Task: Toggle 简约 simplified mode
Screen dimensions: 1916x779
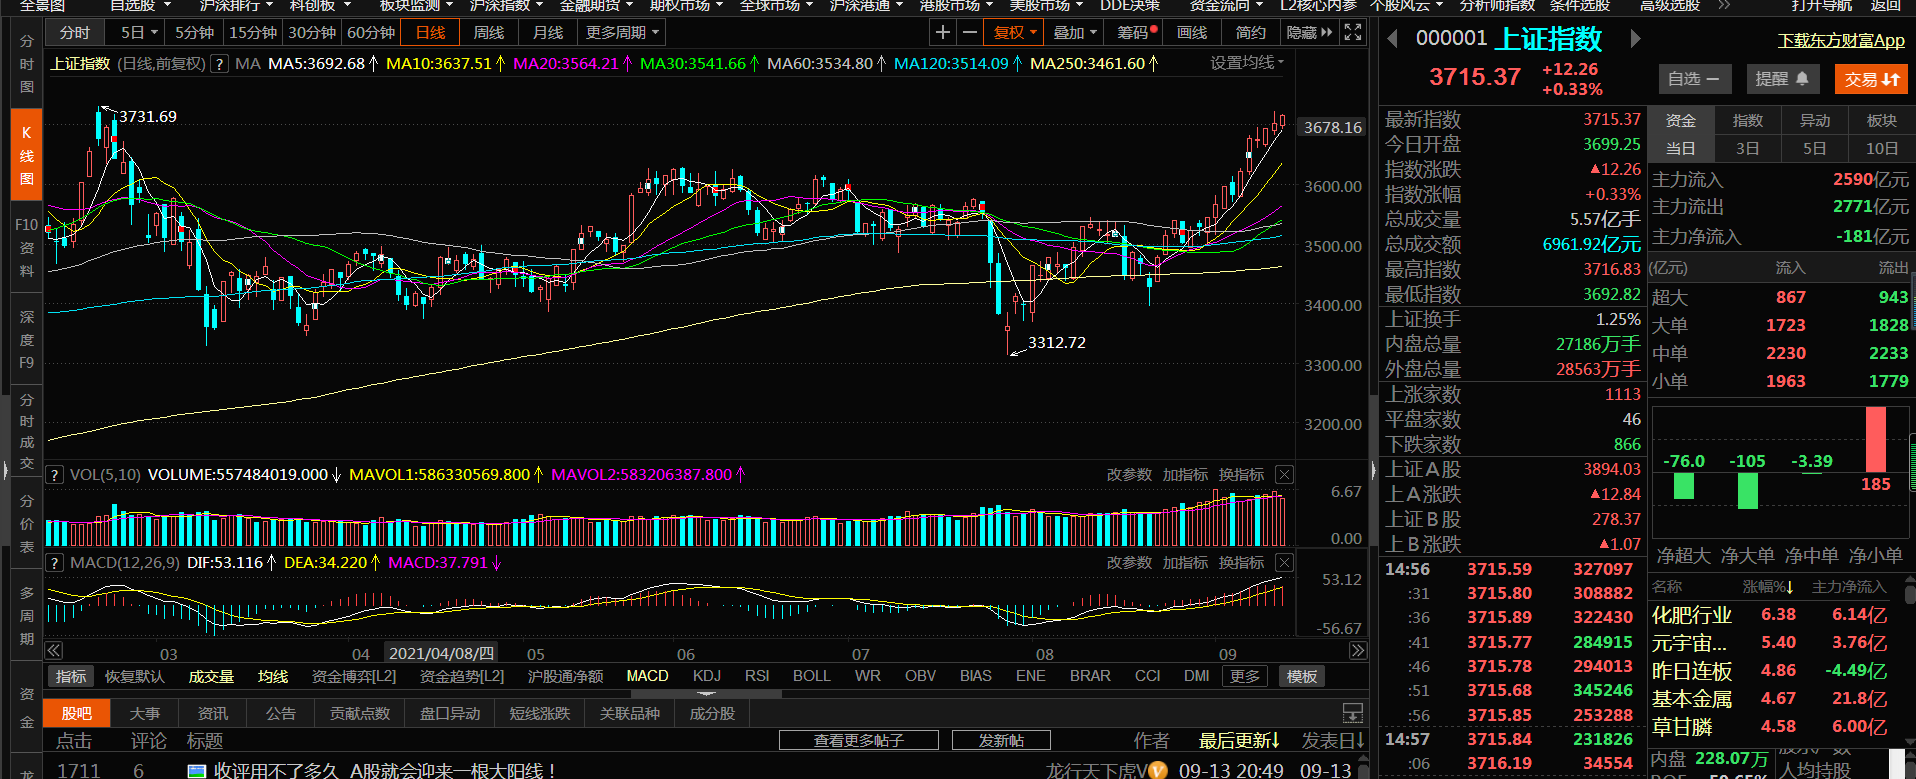Action: click(1251, 33)
